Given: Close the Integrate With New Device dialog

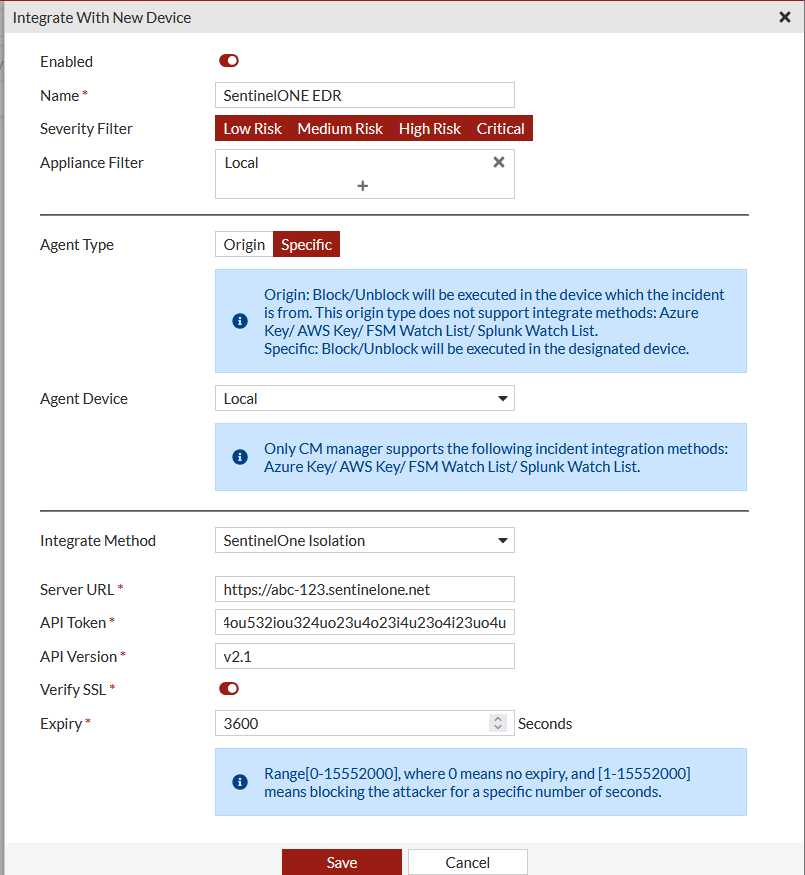Looking at the screenshot, I should coord(785,17).
